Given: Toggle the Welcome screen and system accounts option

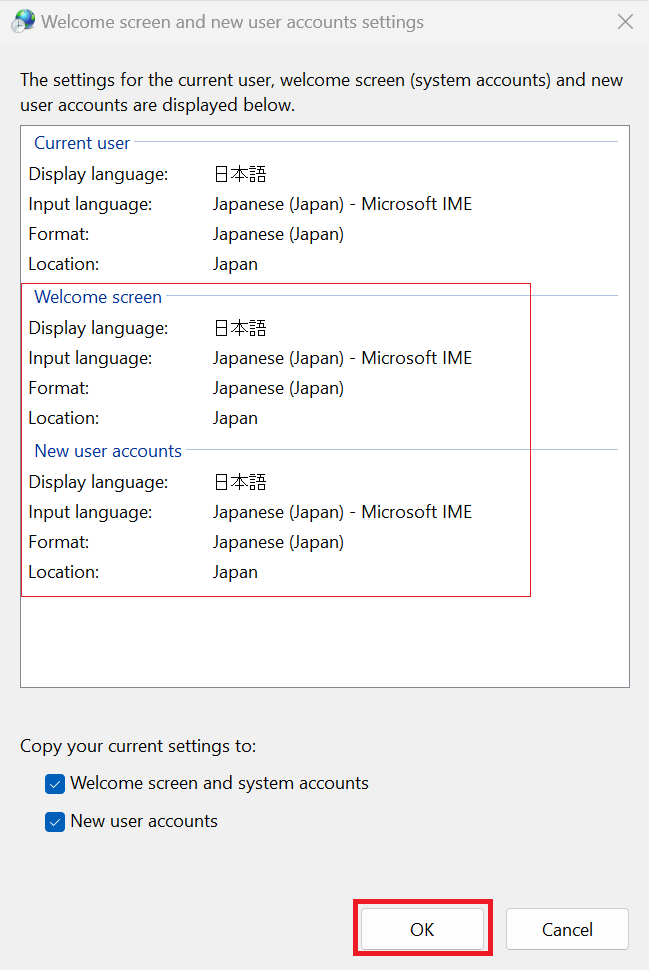Looking at the screenshot, I should (55, 783).
